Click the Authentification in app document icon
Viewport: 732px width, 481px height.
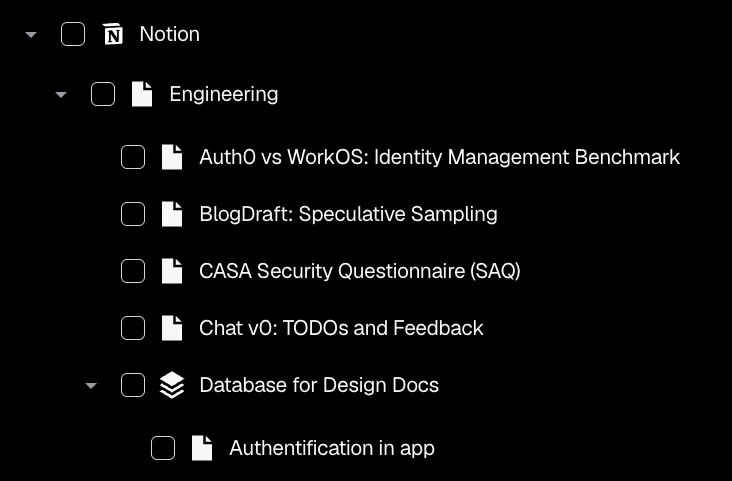tap(203, 448)
